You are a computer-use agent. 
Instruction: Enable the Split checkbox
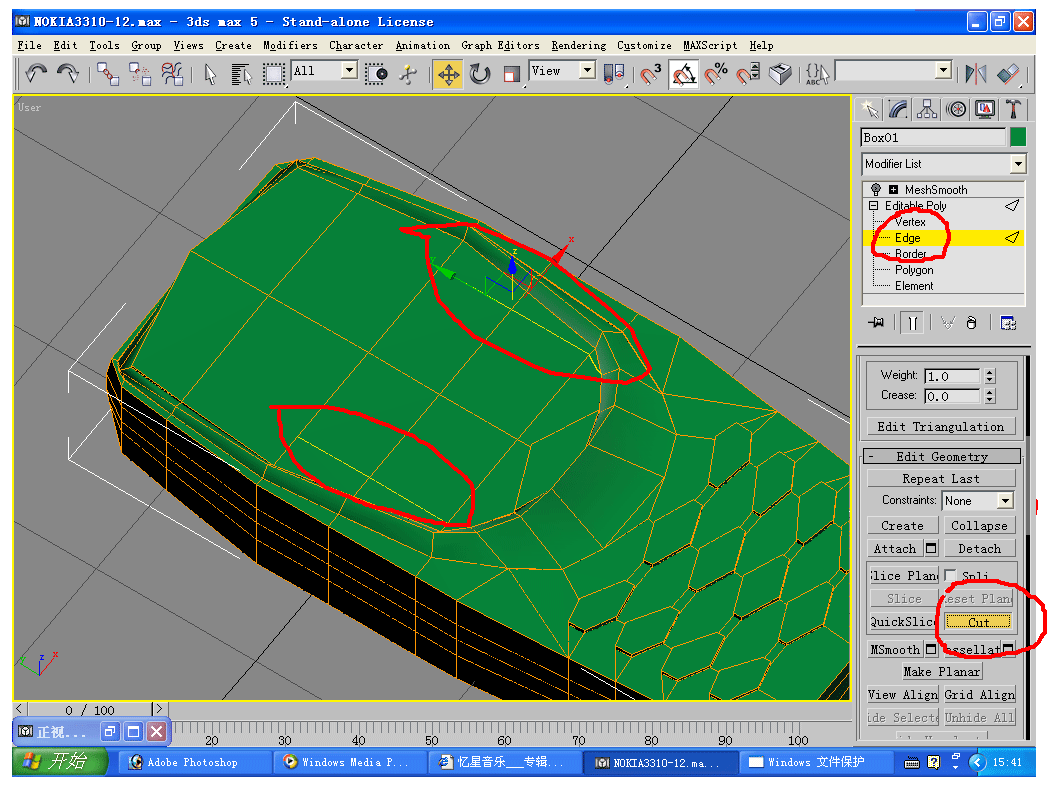pyautogui.click(x=951, y=575)
